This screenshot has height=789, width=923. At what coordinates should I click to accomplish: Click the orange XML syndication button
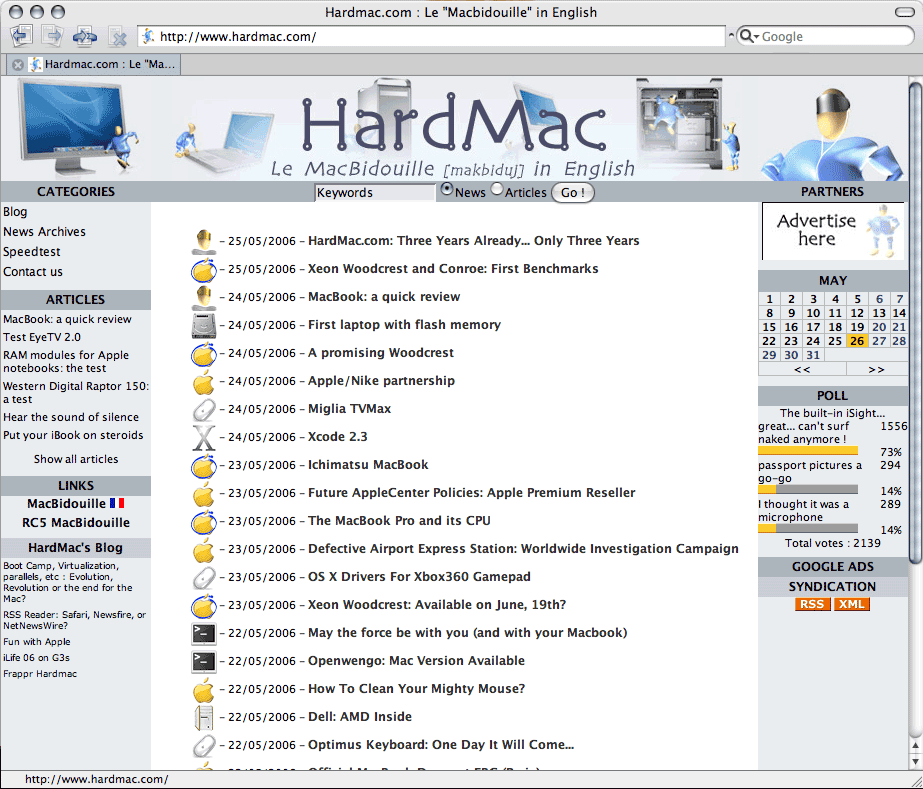coord(851,604)
